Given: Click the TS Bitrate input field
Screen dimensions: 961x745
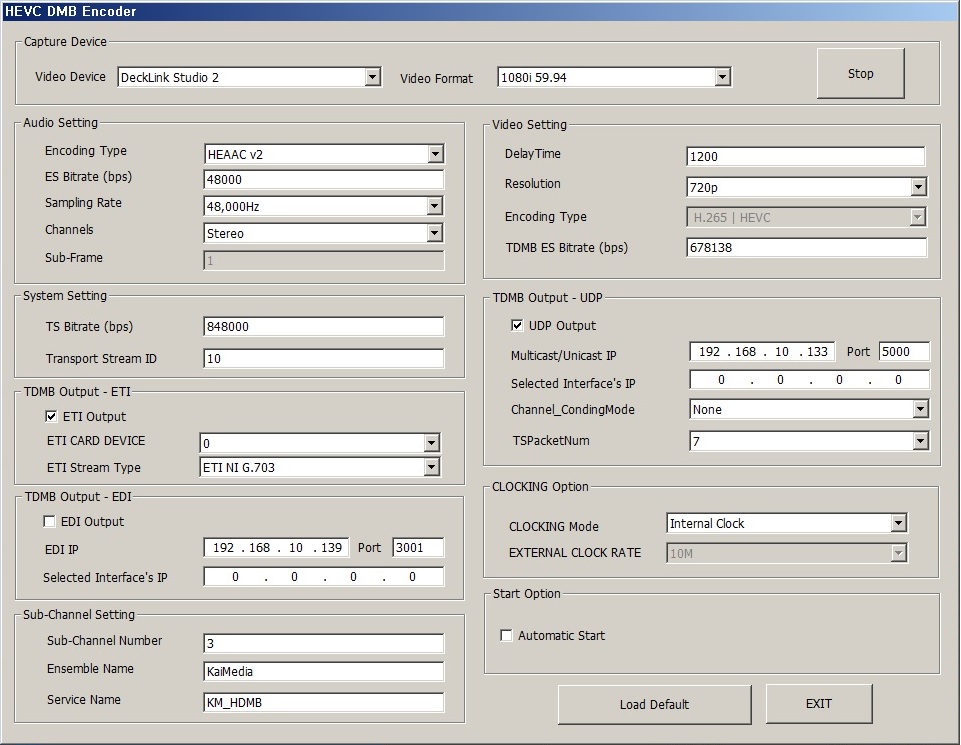Looking at the screenshot, I should (323, 327).
